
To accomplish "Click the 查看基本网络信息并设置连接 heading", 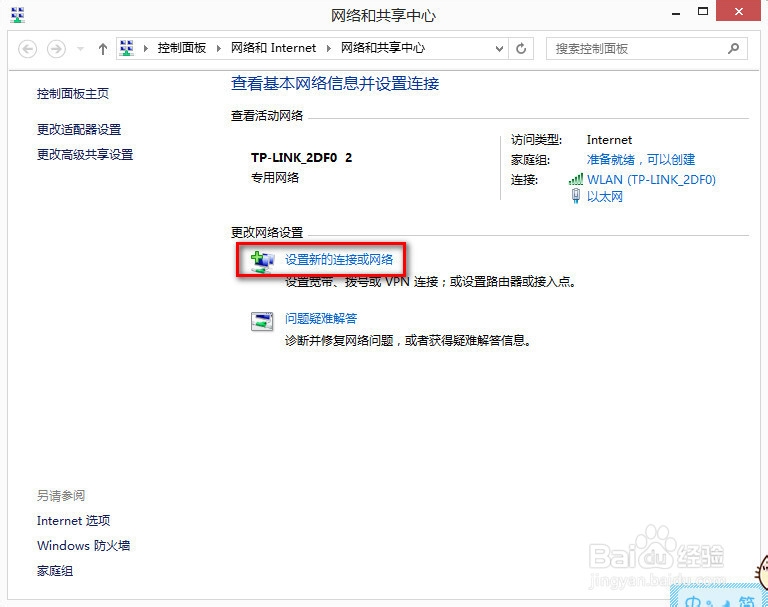I will [335, 83].
